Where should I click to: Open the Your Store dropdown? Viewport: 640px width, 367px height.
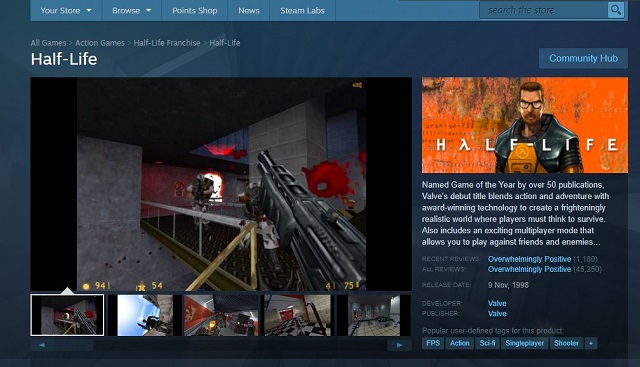66,11
